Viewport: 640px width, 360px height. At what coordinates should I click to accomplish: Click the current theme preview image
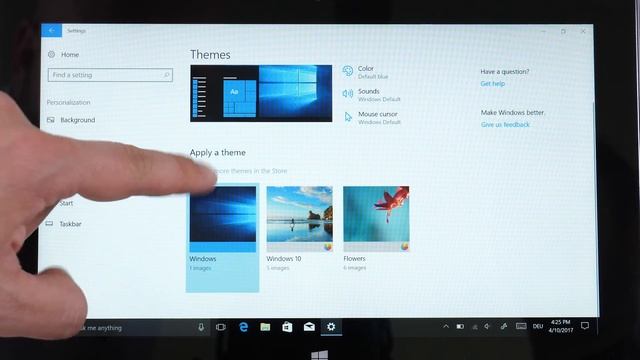pos(261,93)
